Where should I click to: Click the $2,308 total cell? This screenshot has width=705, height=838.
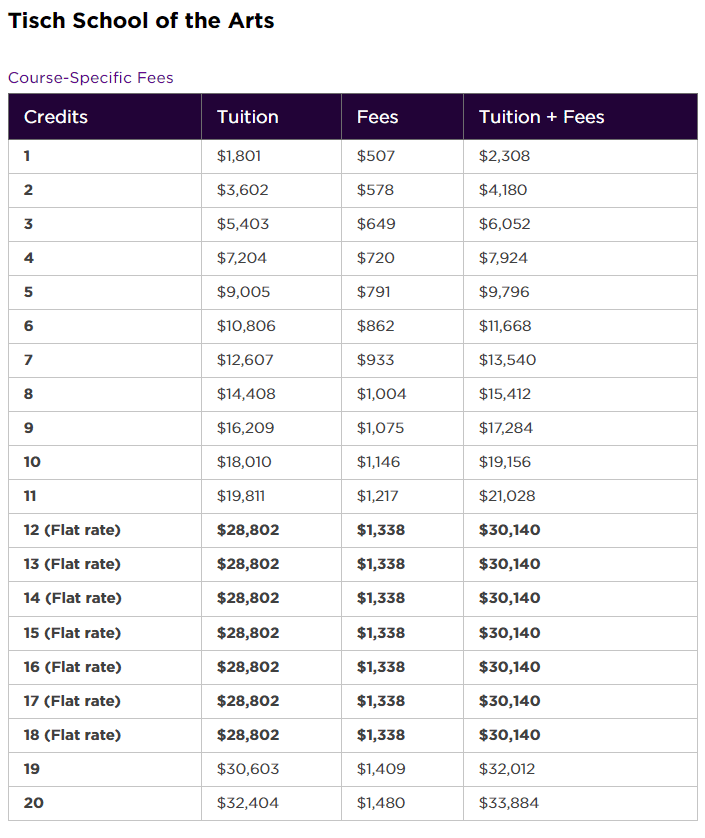click(x=504, y=156)
